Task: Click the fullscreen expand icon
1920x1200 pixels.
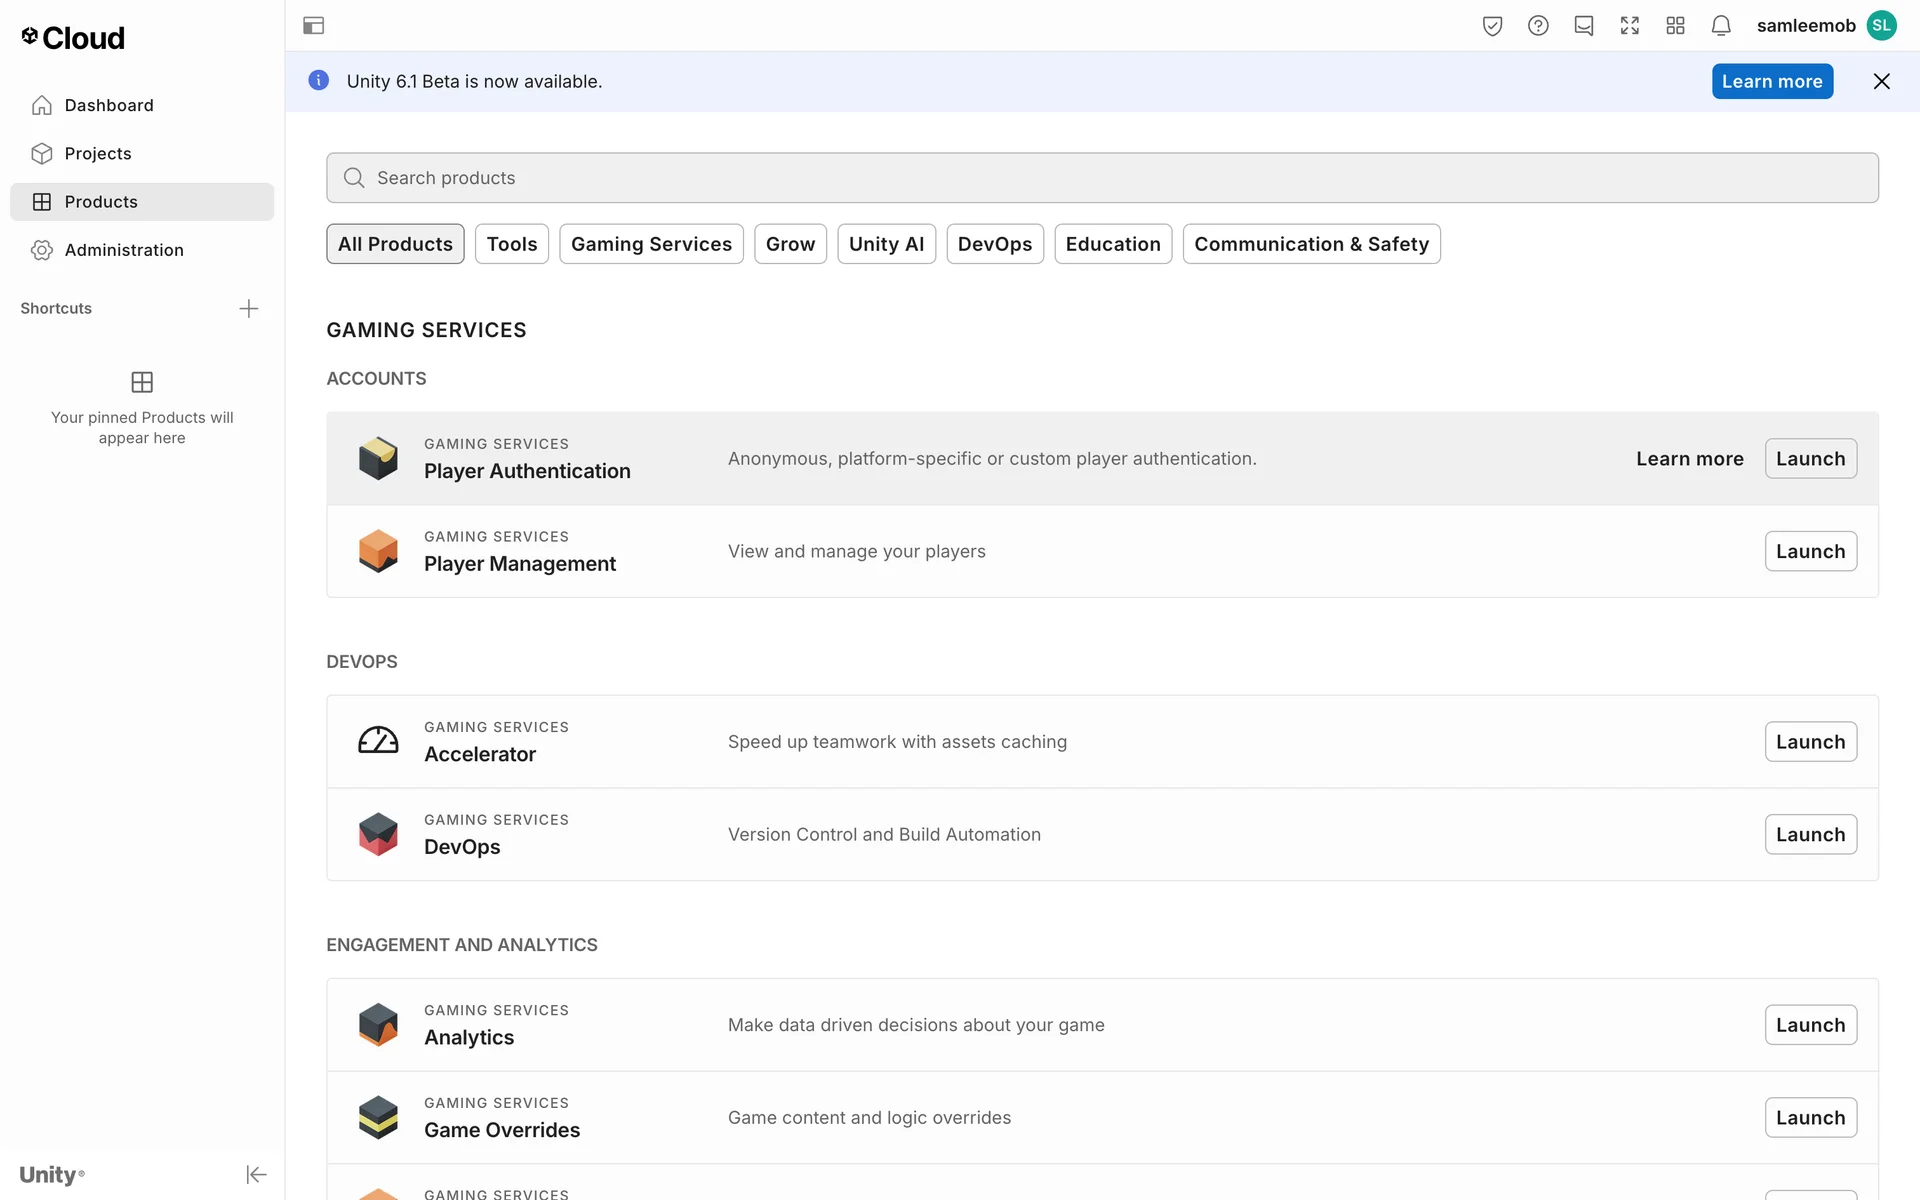Action: point(1629,26)
